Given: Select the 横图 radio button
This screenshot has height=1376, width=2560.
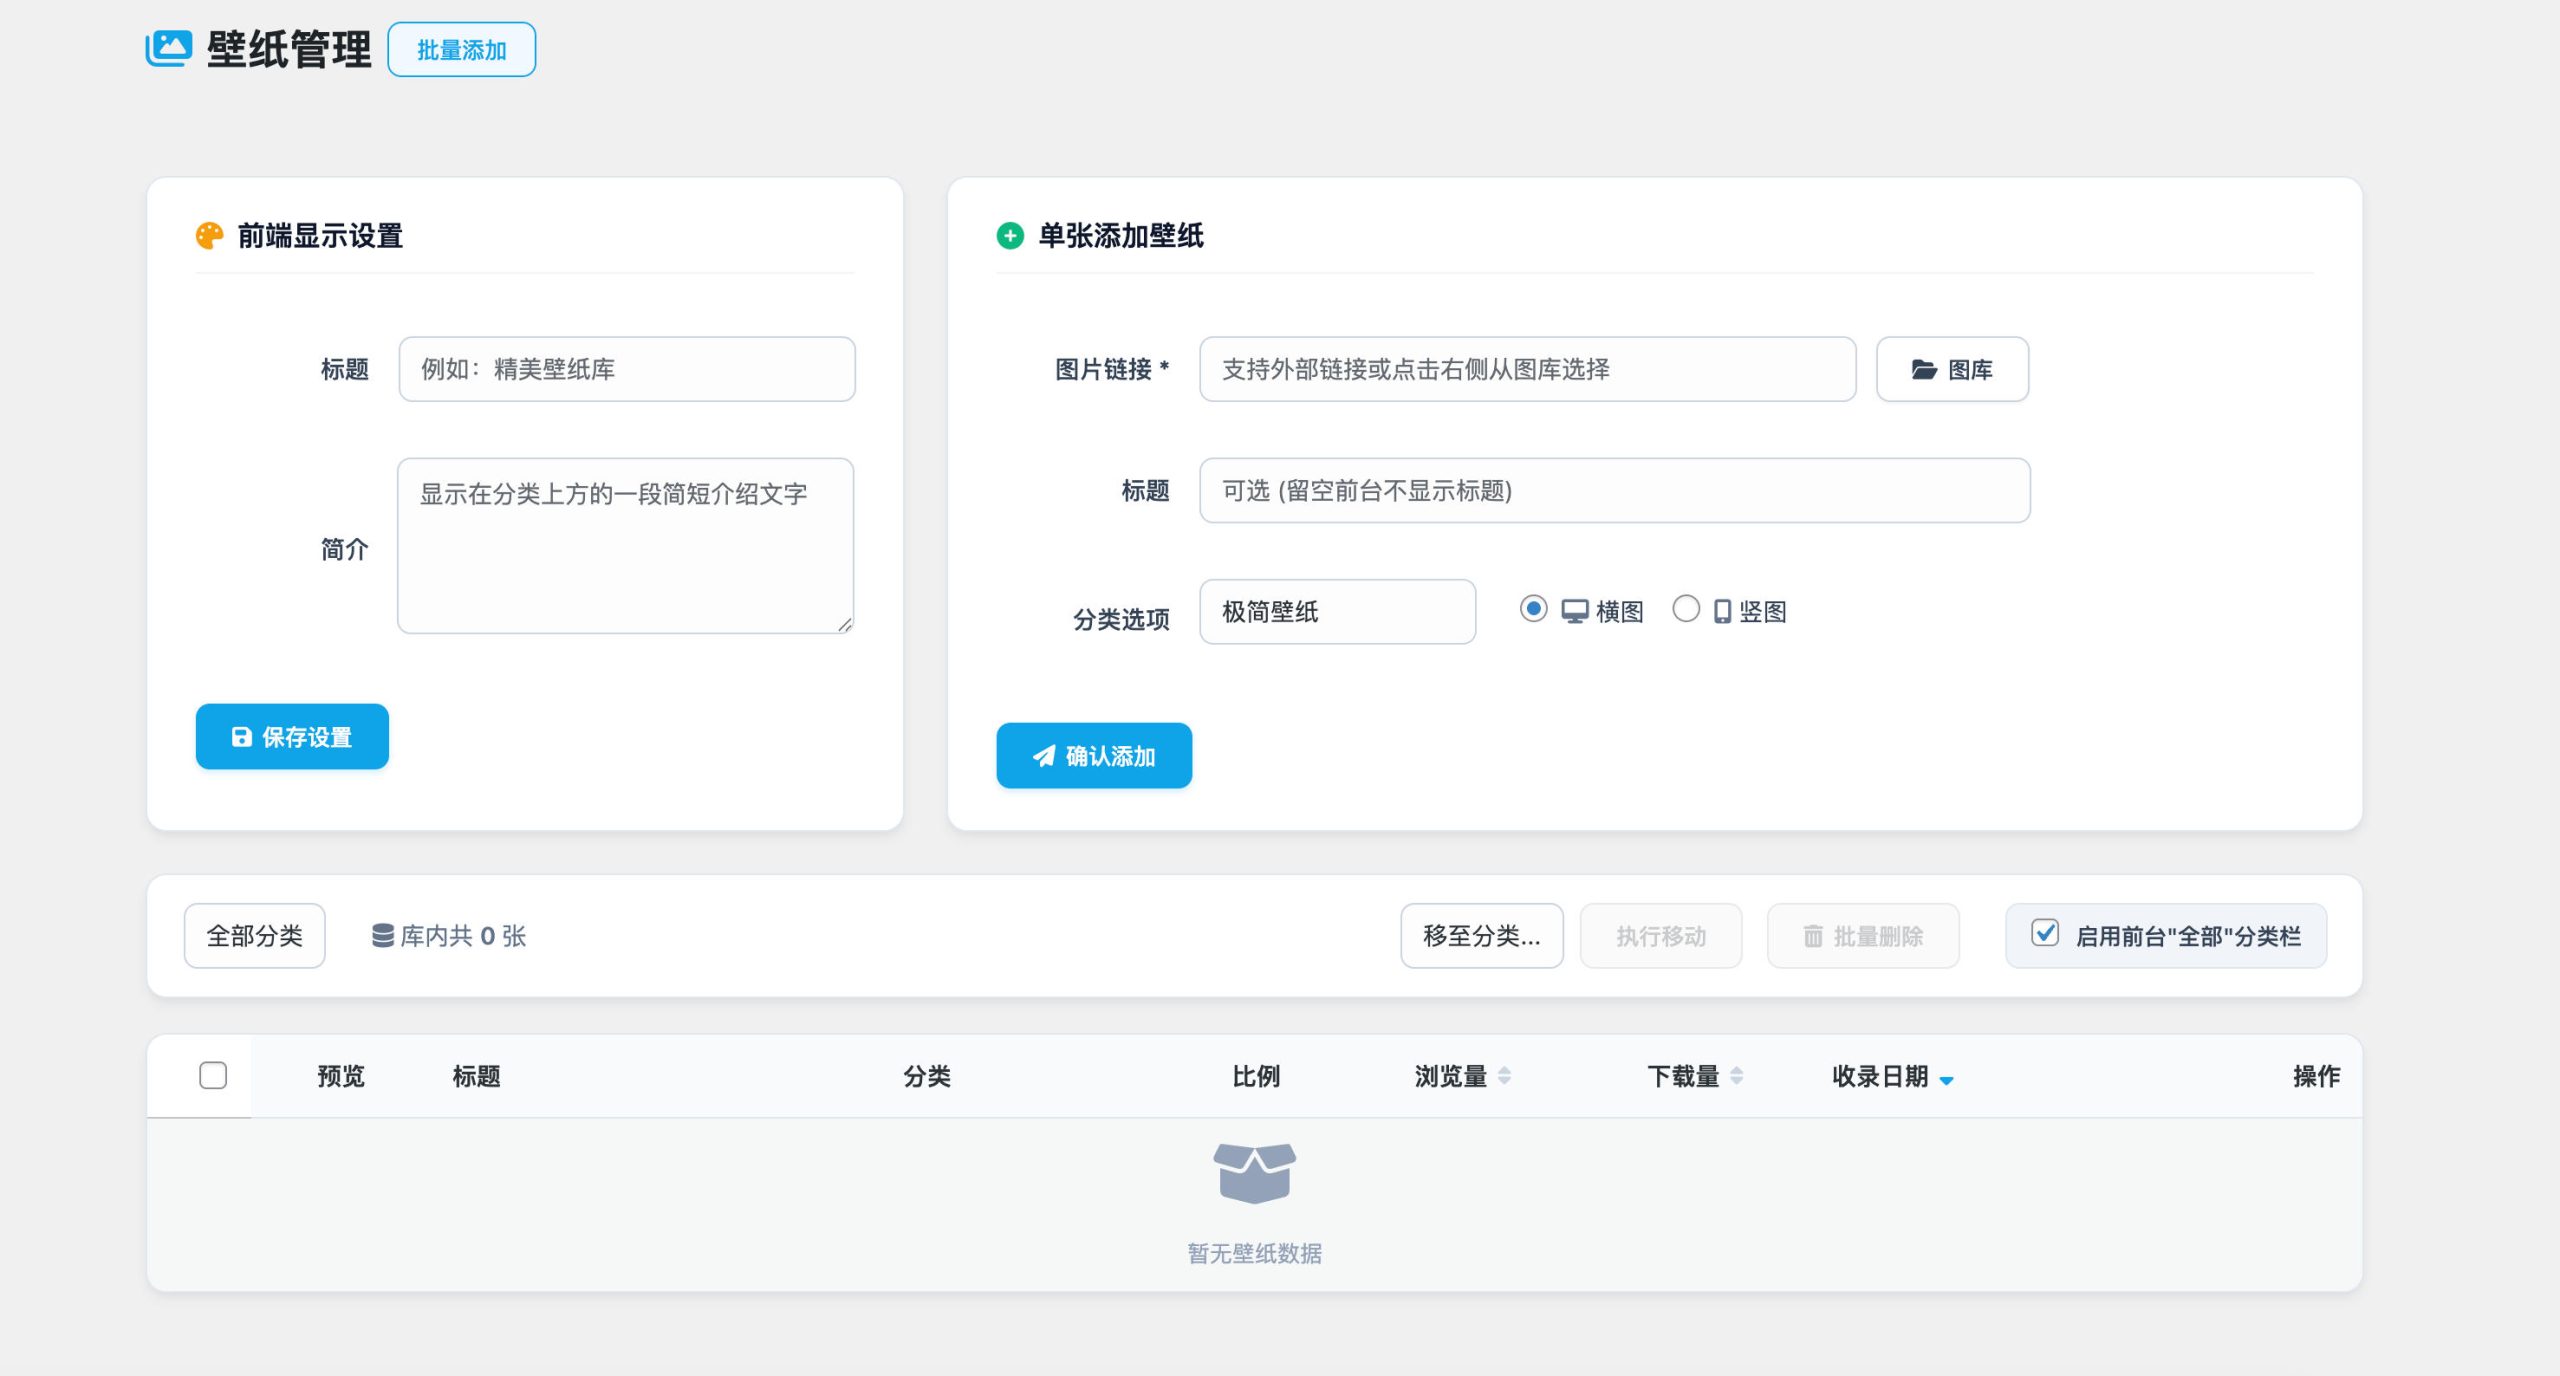Looking at the screenshot, I should coord(1533,609).
